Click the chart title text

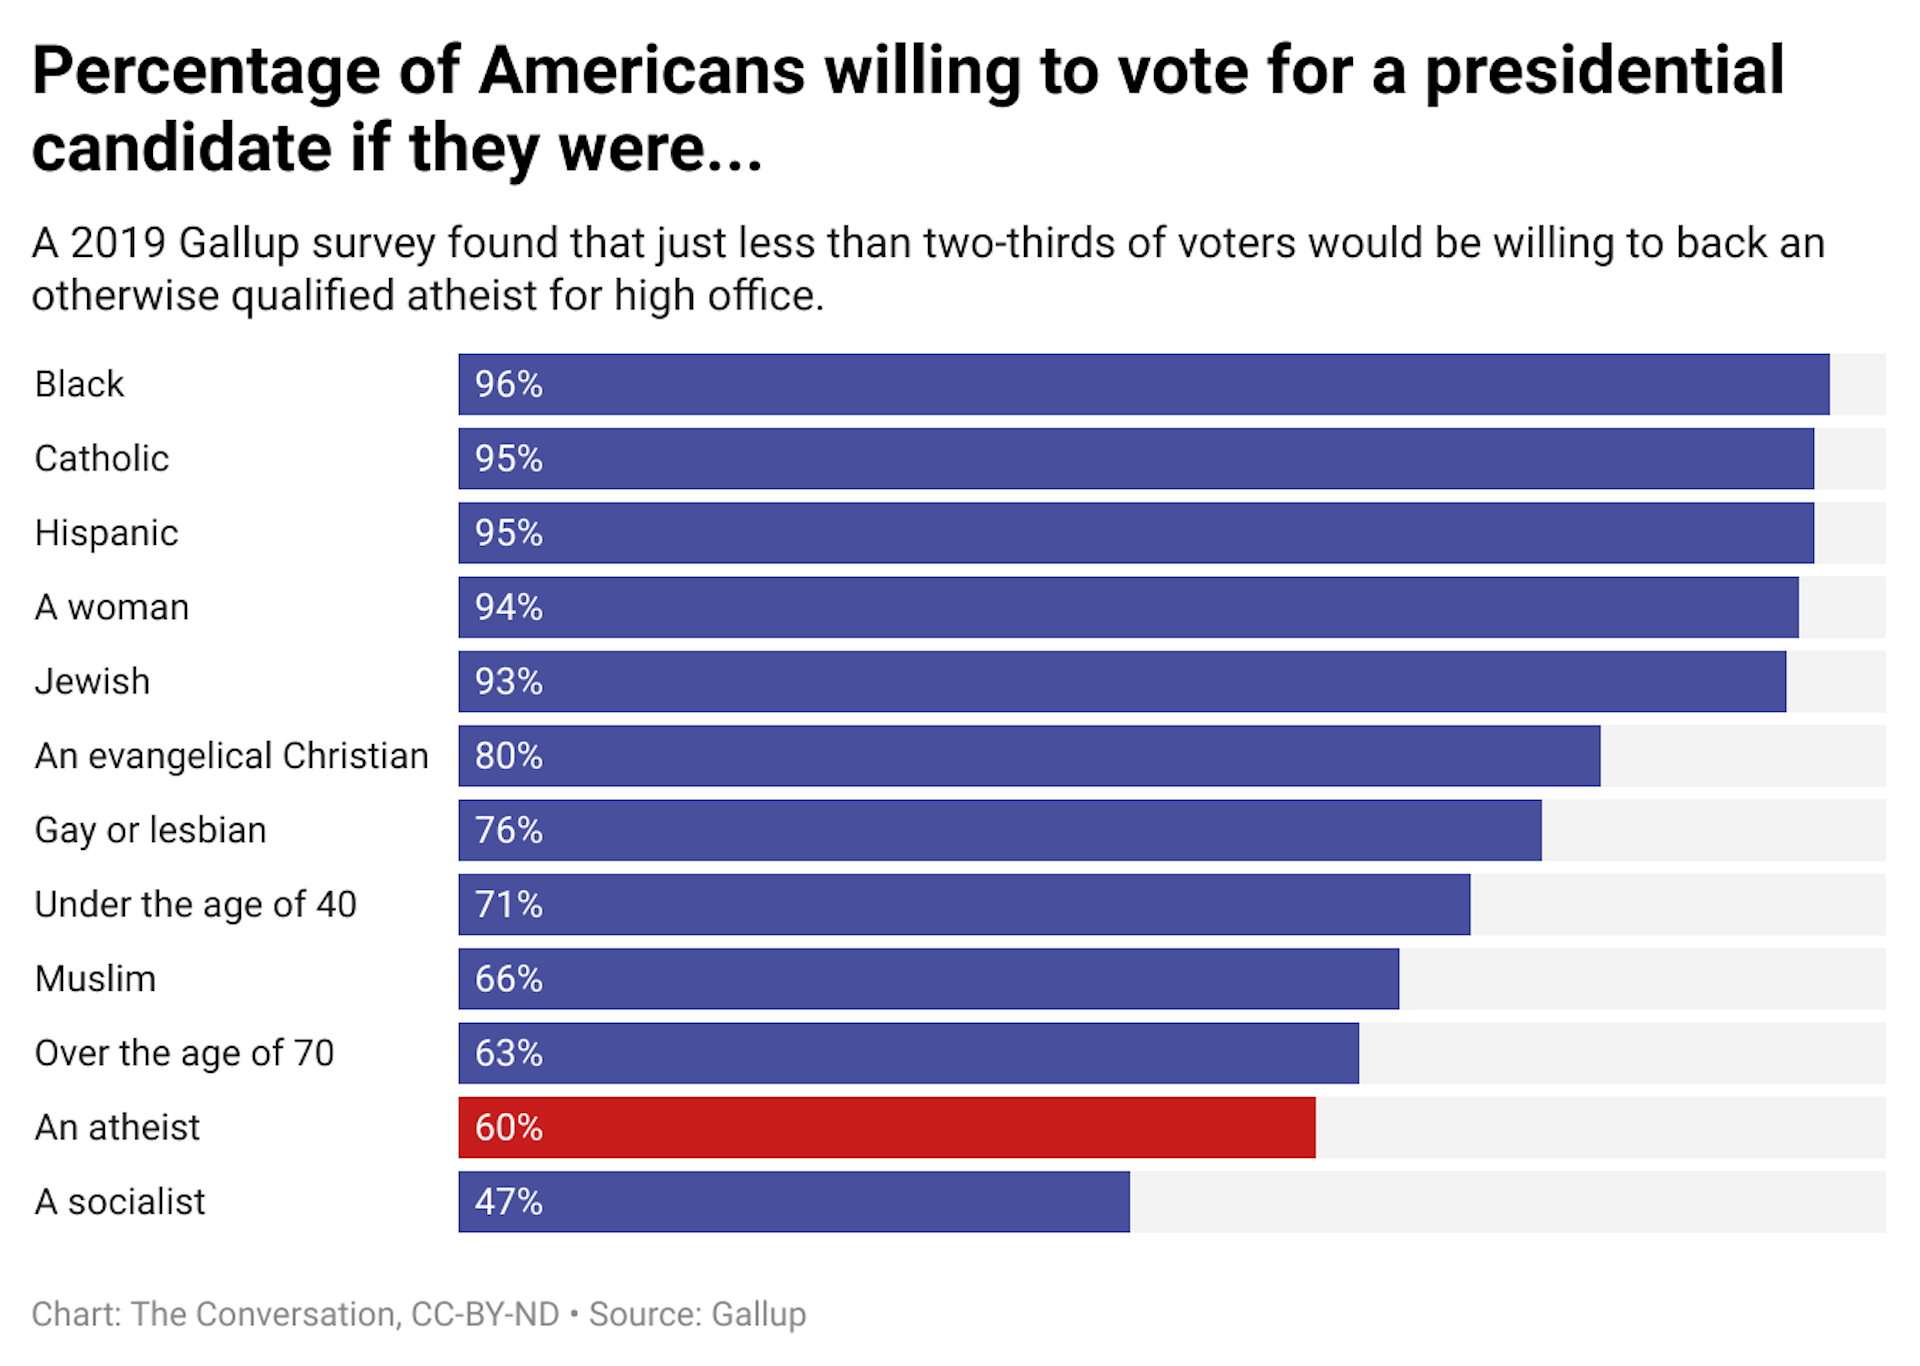click(x=908, y=108)
